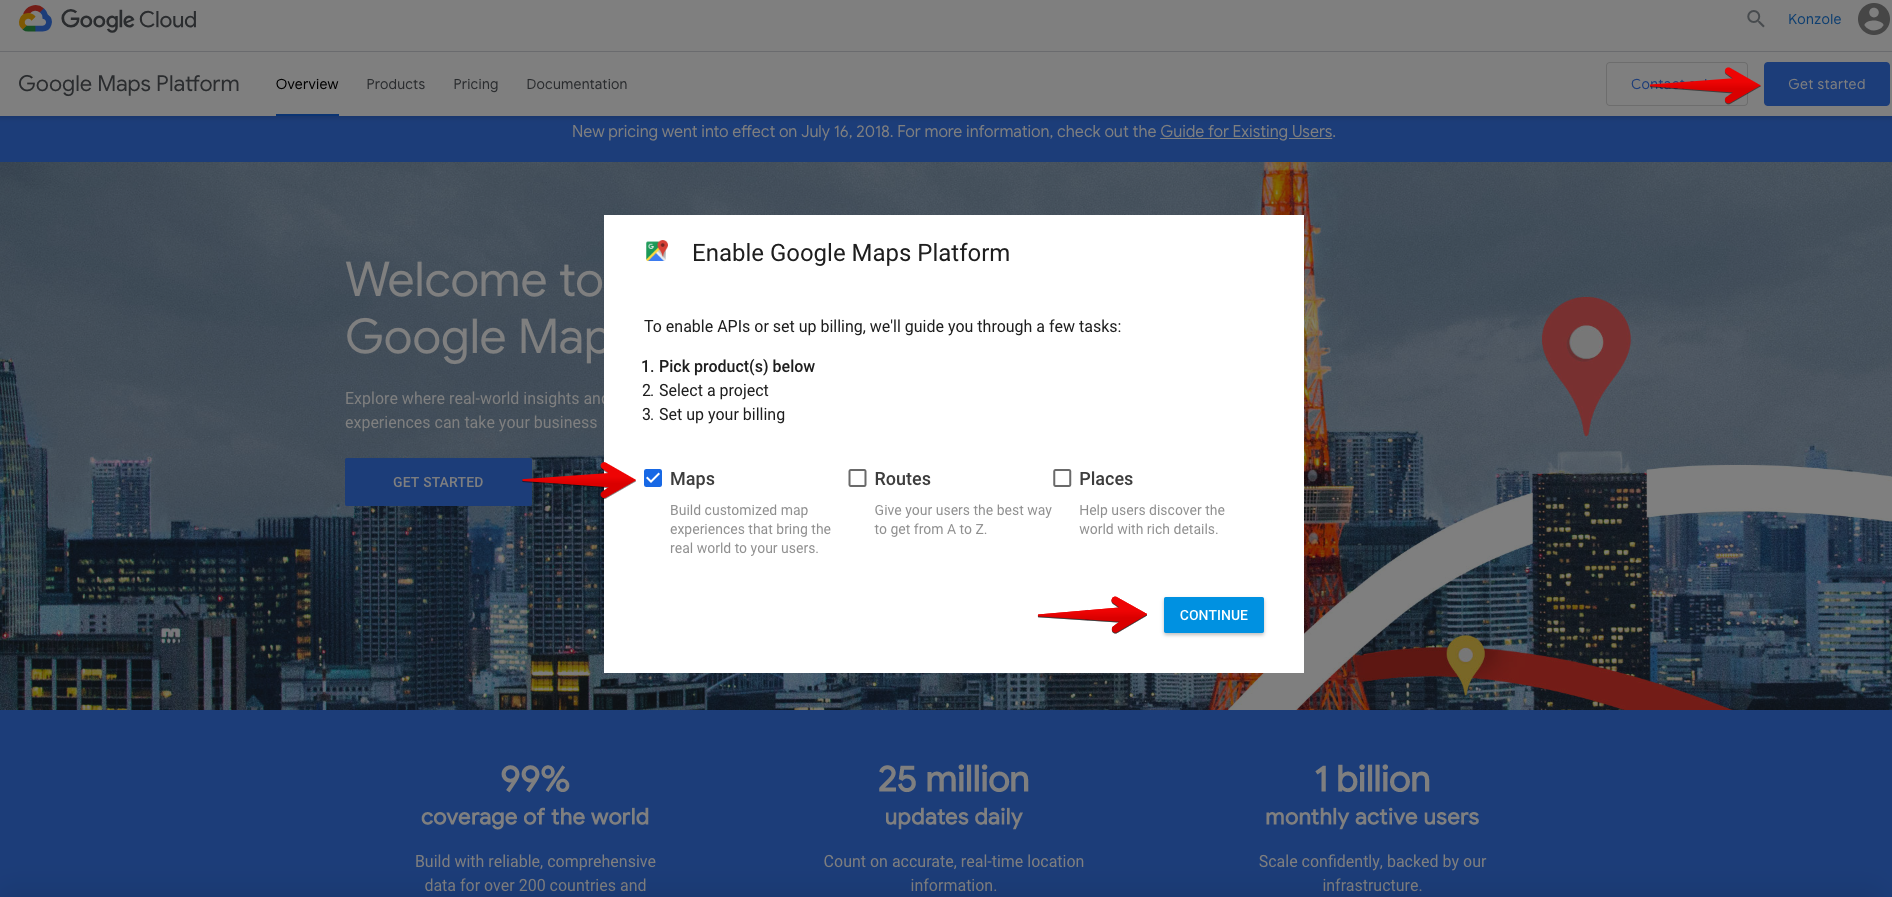The image size is (1892, 897).
Task: Click the Google Maps icon in the dialog
Action: tap(656, 251)
